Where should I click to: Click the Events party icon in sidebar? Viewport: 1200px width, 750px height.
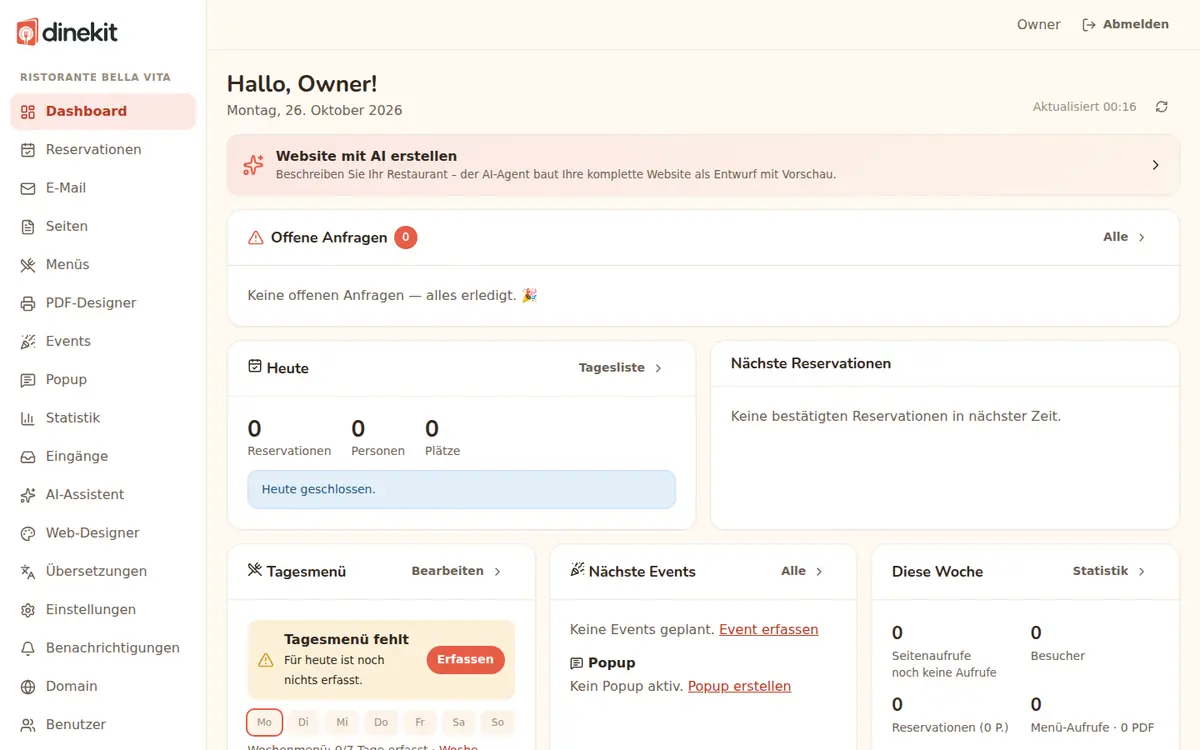pos(28,342)
